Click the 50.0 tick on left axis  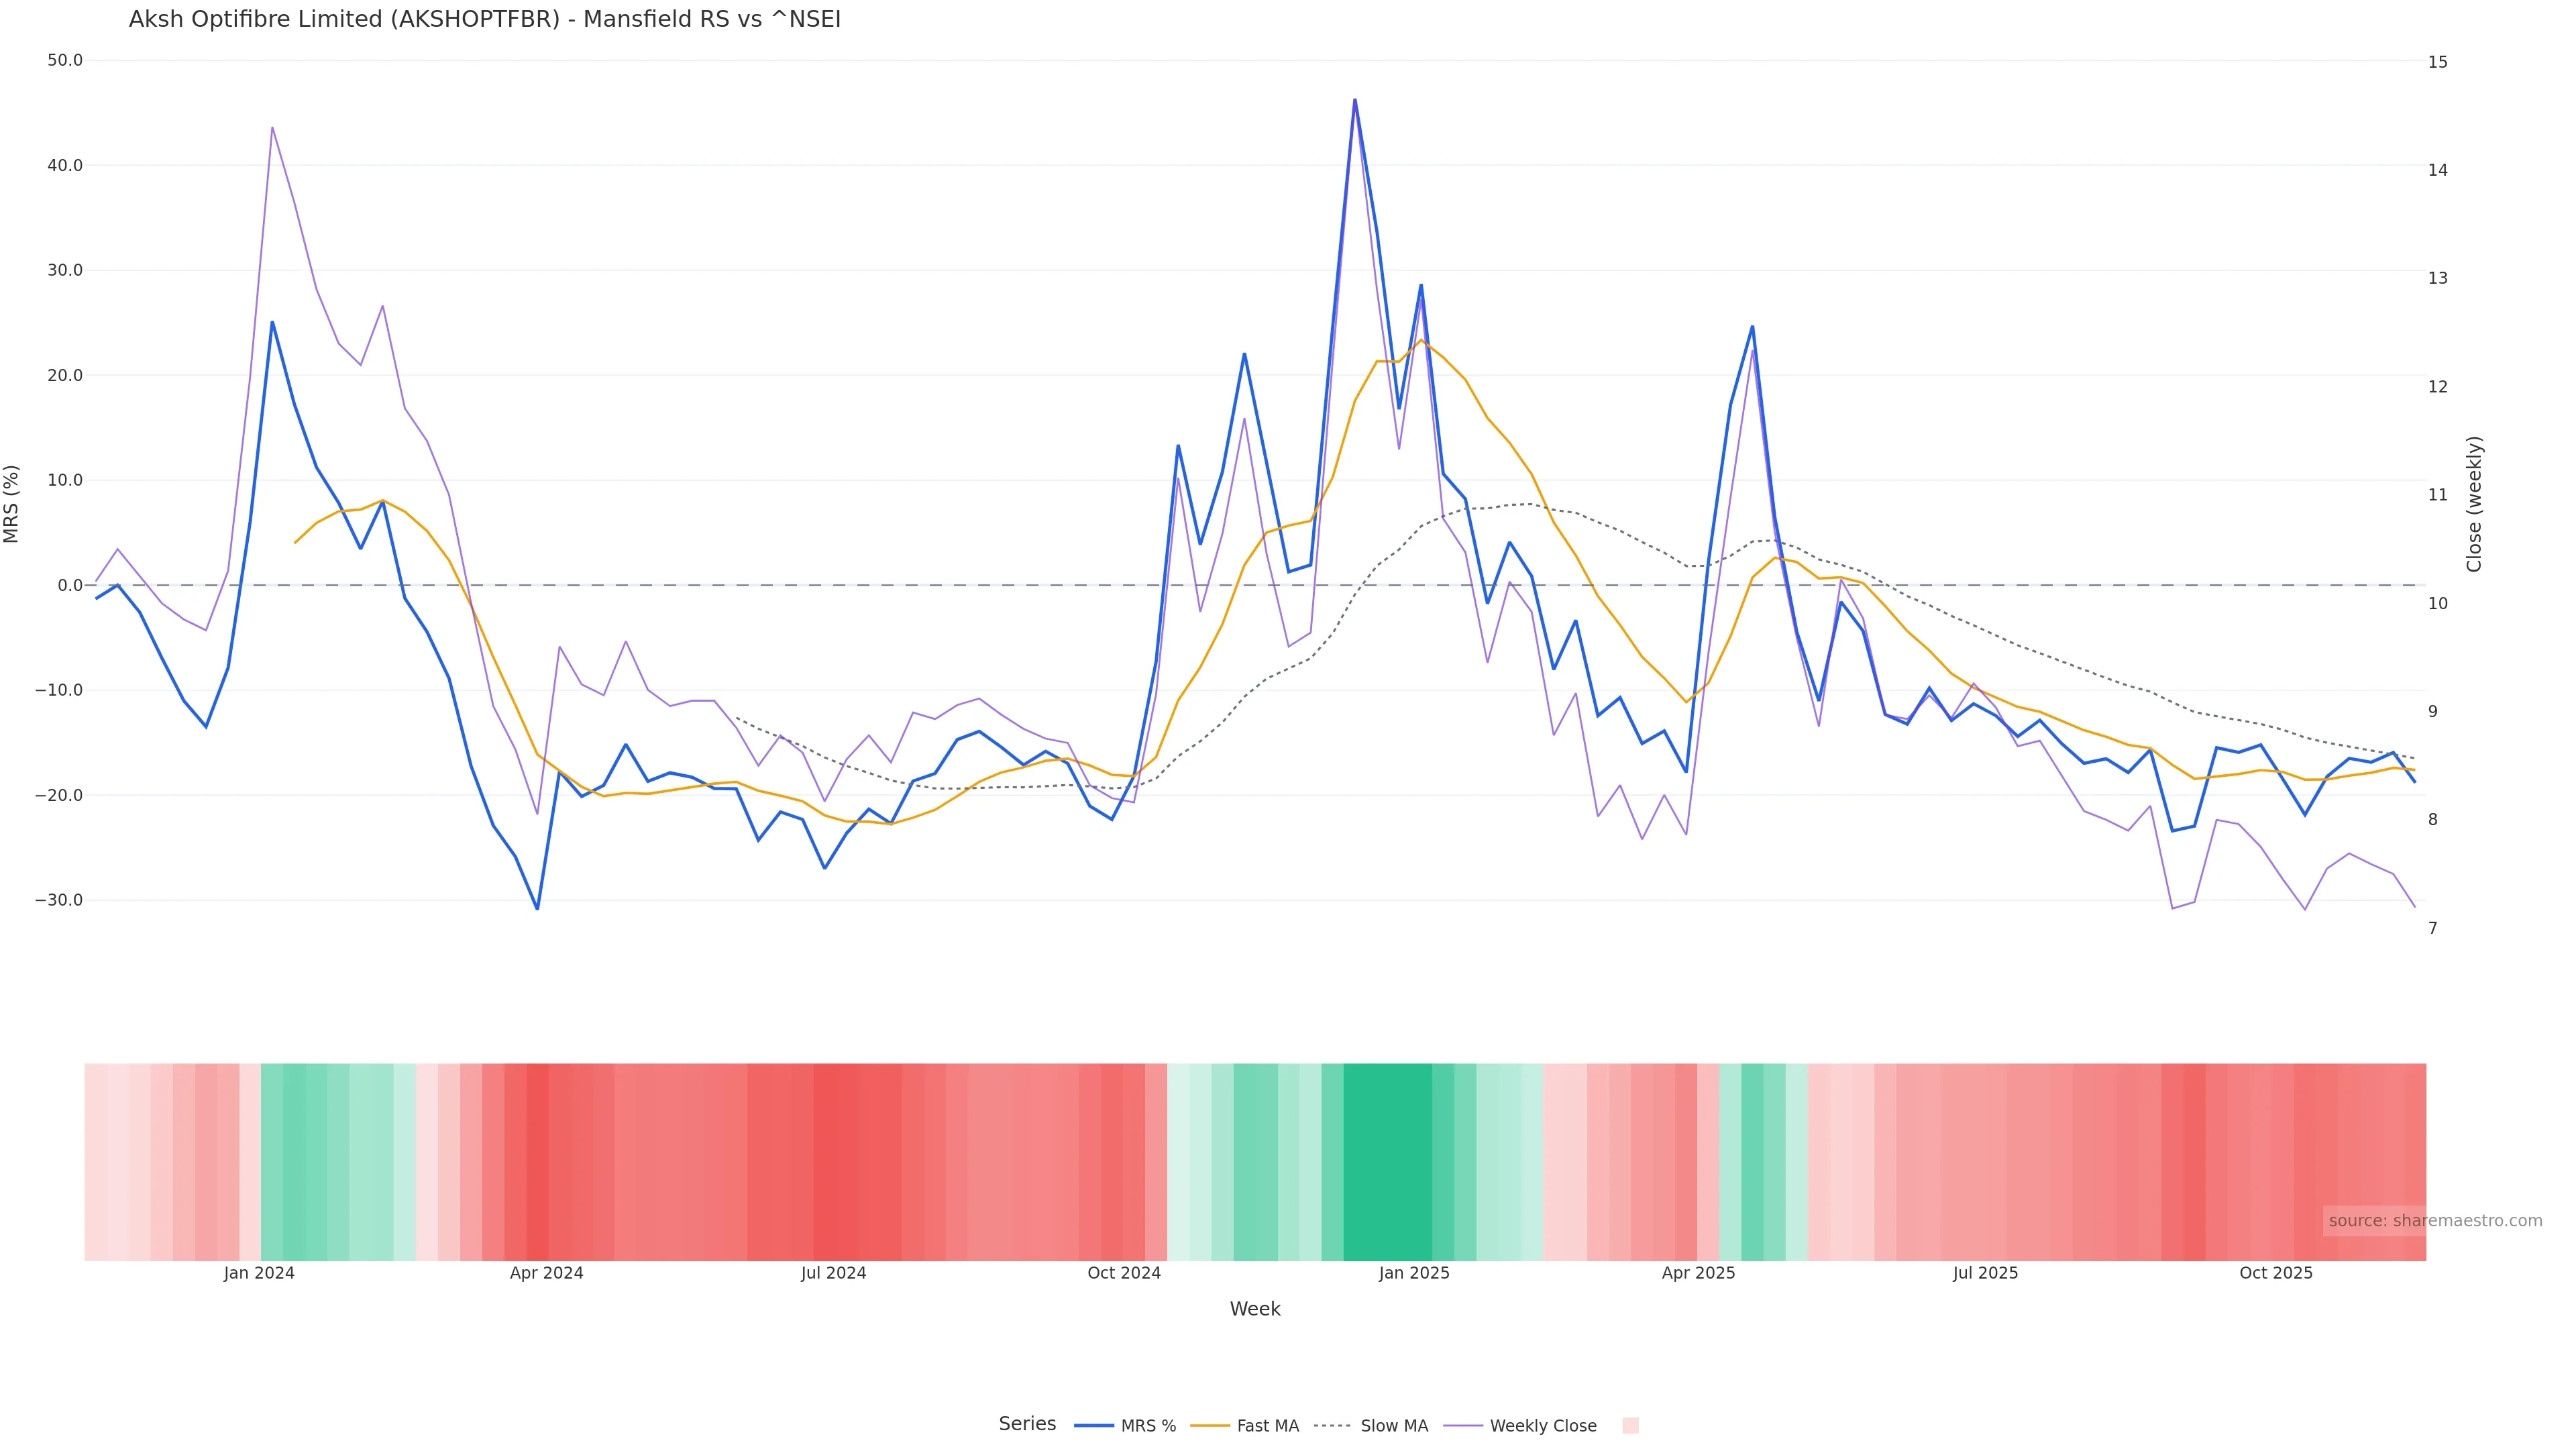pos(65,60)
